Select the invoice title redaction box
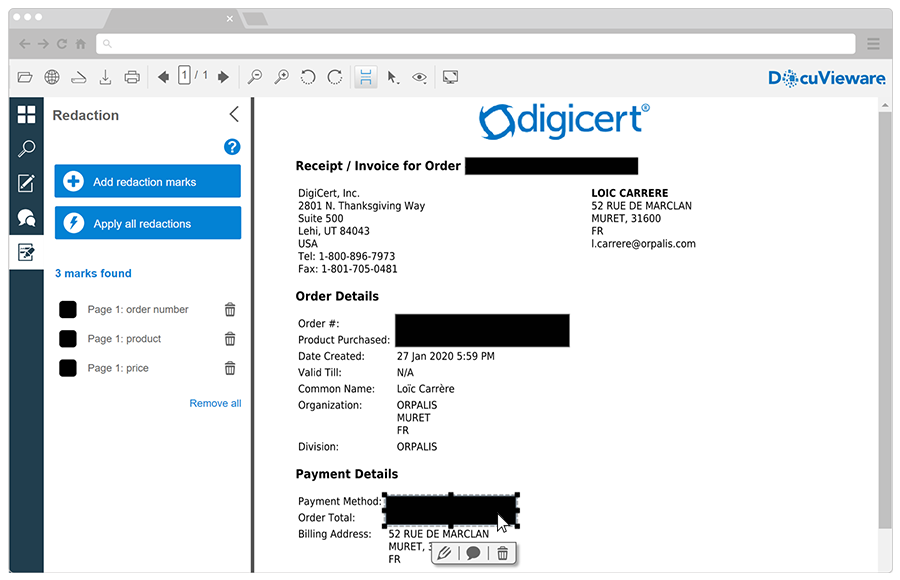The width and height of the screenshot is (900, 580). click(x=551, y=166)
